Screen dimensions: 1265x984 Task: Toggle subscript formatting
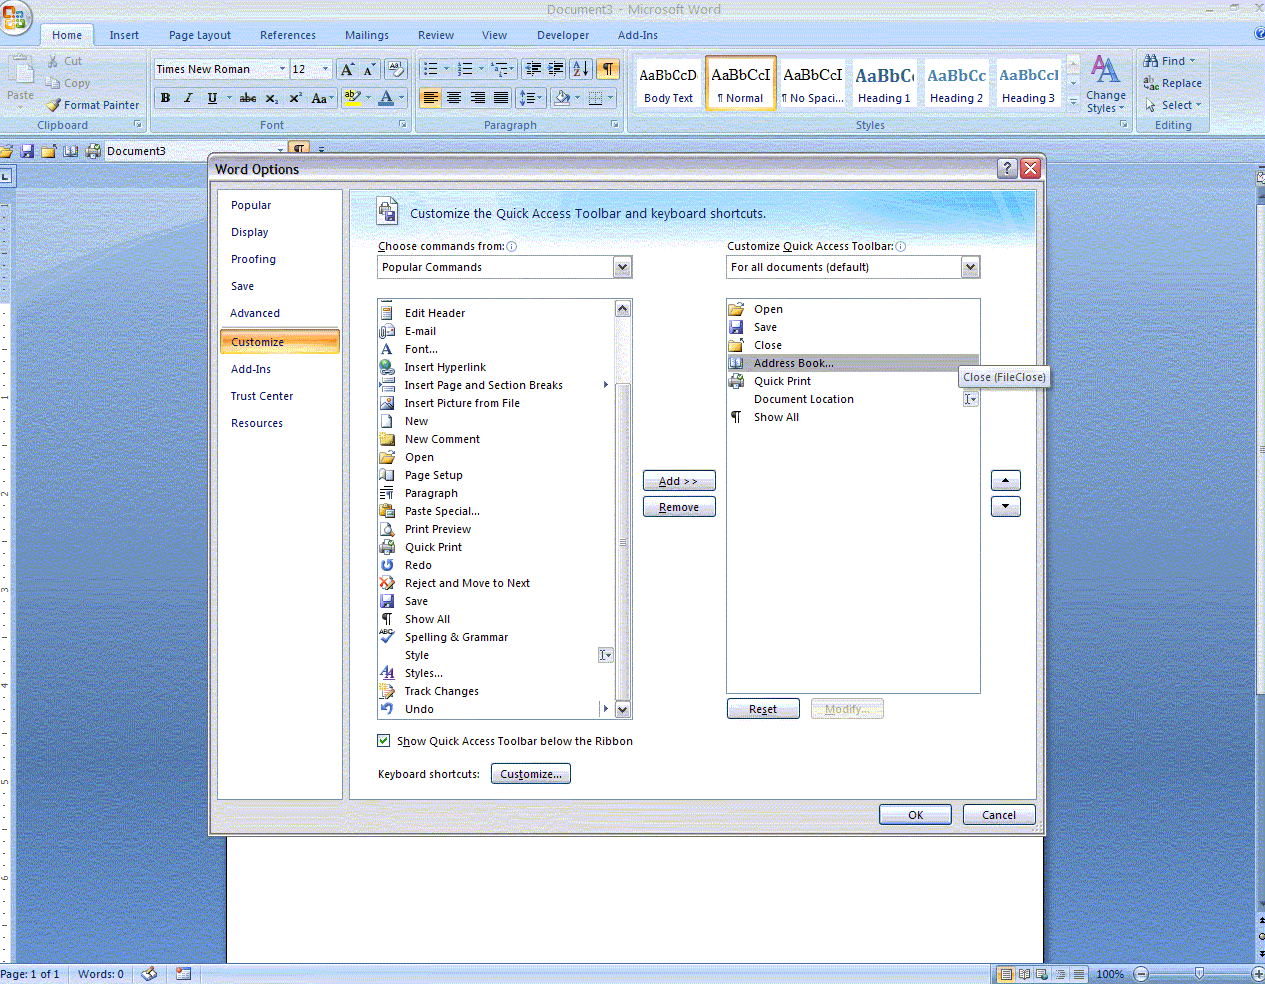pyautogui.click(x=272, y=98)
